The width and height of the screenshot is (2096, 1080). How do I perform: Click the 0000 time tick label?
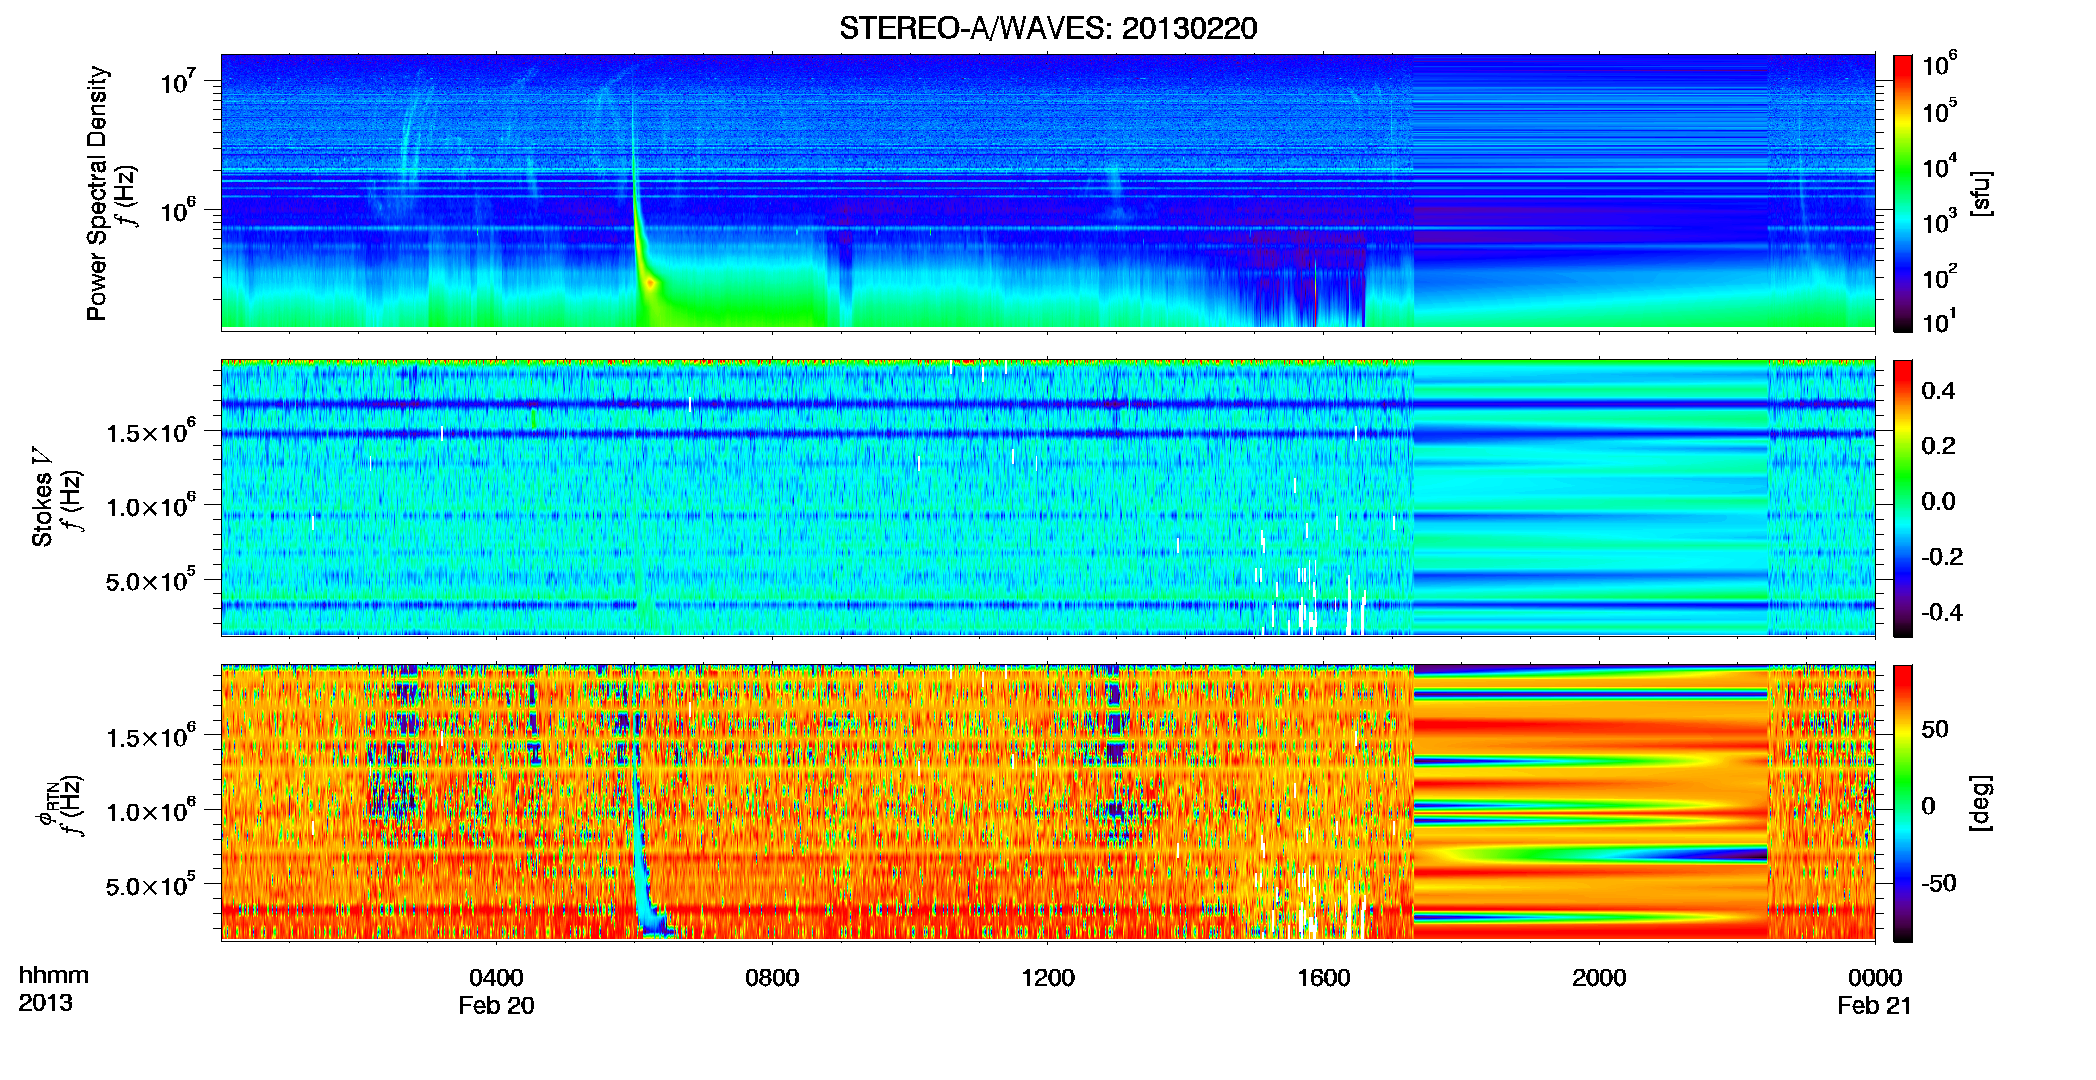1875,977
